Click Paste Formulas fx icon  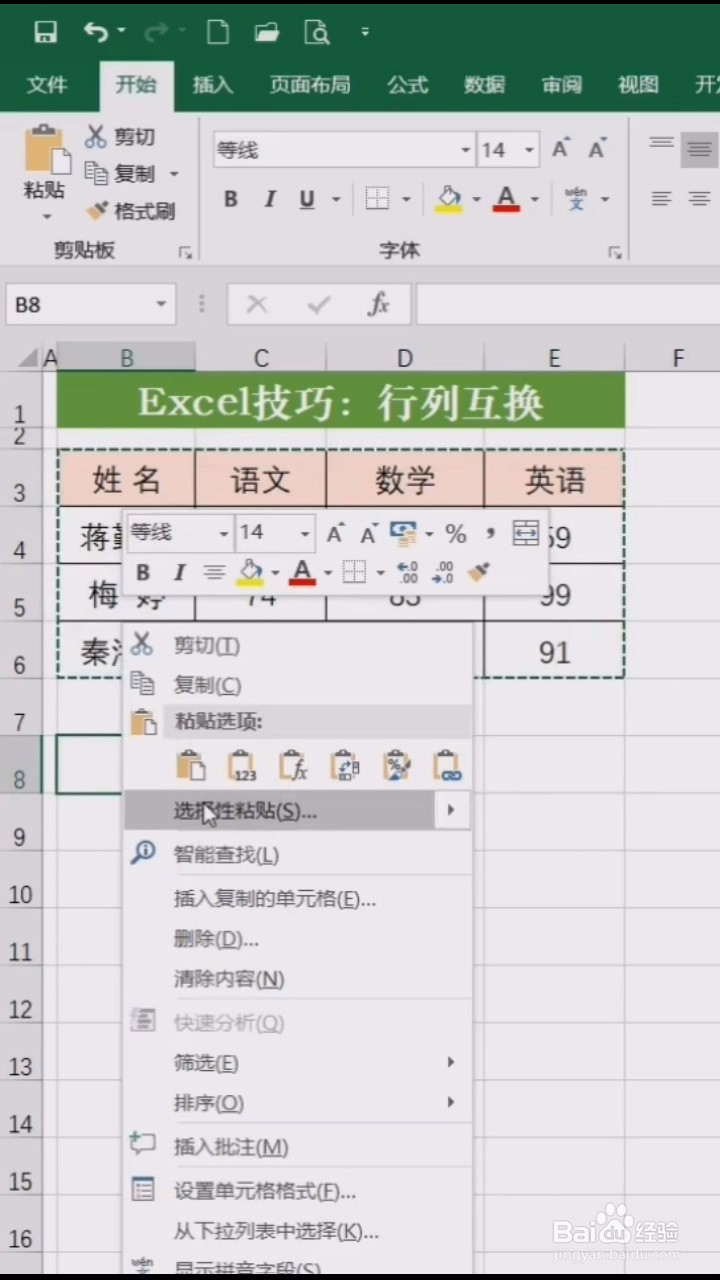pyautogui.click(x=293, y=765)
